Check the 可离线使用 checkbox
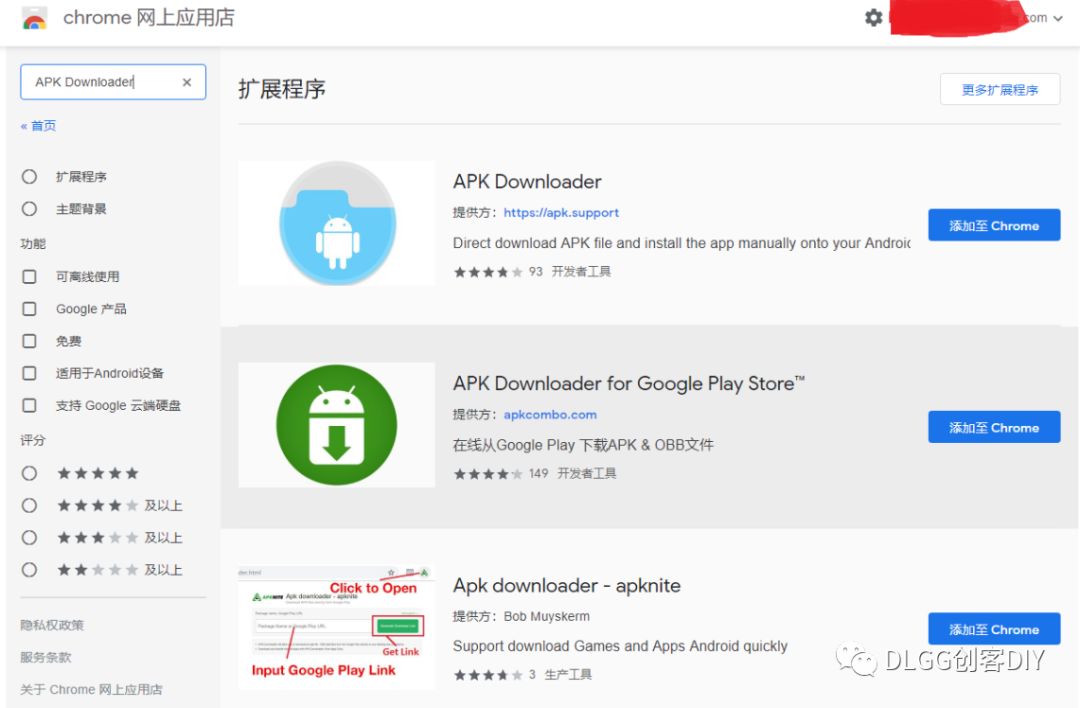 (29, 276)
